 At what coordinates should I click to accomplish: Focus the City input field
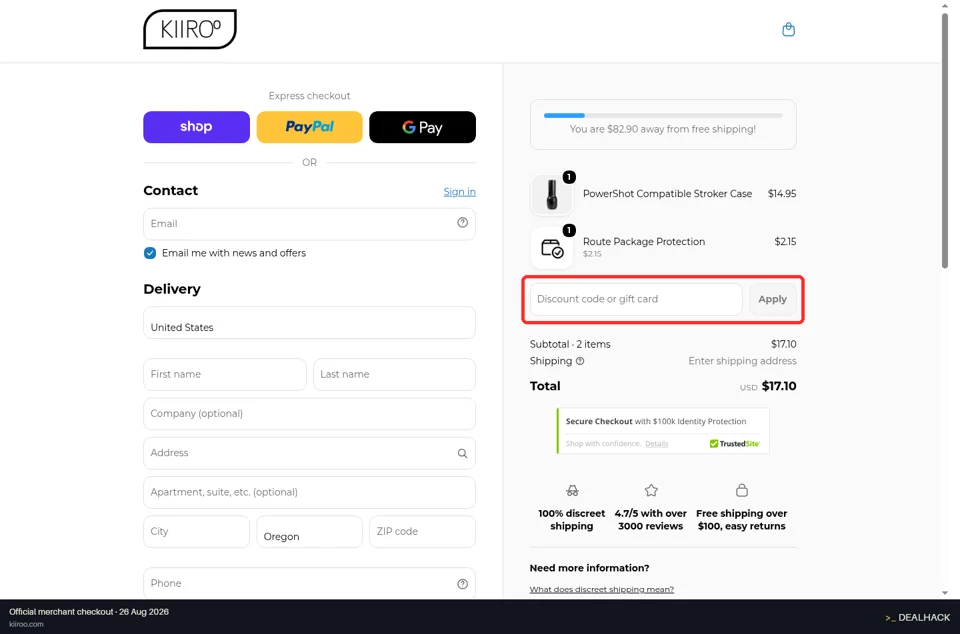click(x=197, y=531)
